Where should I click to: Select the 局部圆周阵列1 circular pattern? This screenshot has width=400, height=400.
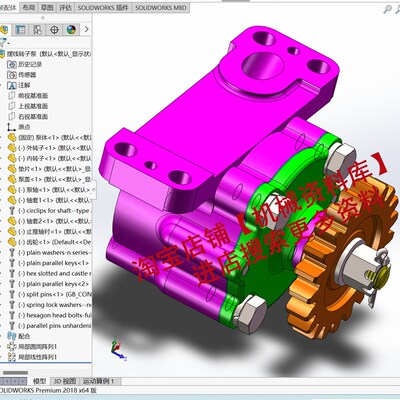[x=32, y=347]
